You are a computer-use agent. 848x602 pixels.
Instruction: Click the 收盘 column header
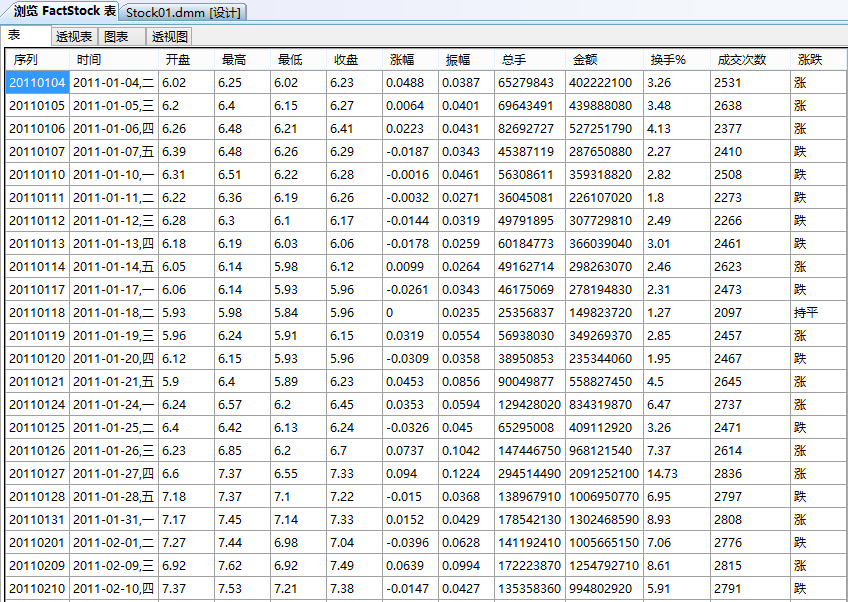(355, 59)
